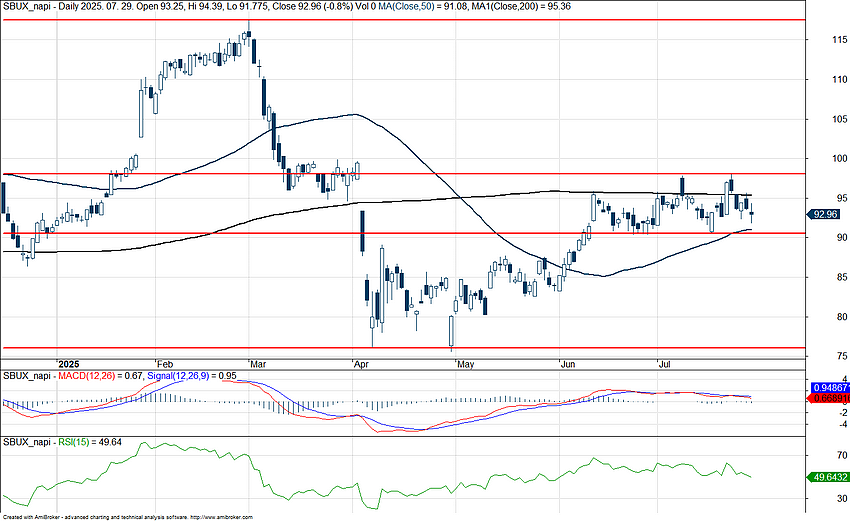
Task: Click the 30 level on RSI axis
Action: tap(842, 498)
